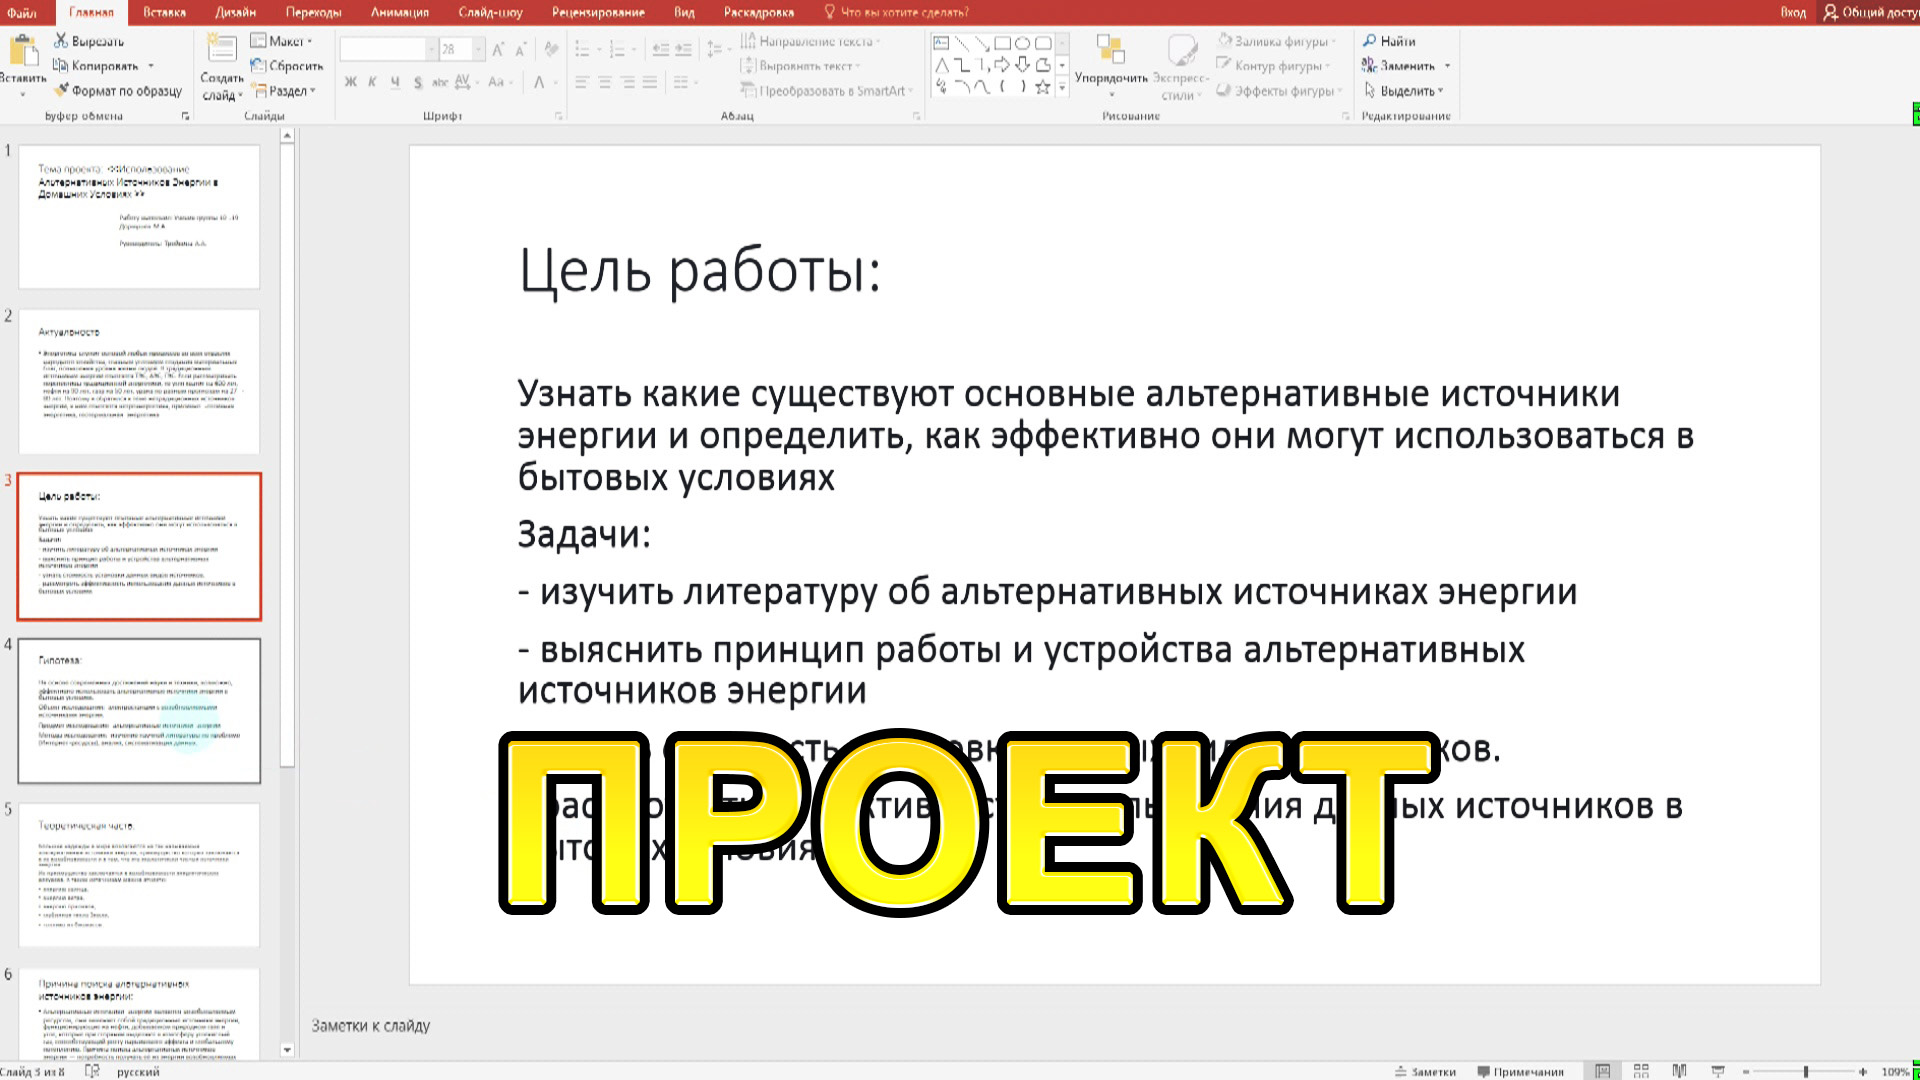The width and height of the screenshot is (1920, 1080).
Task: Apply strikethrough formatting
Action: coord(440,82)
